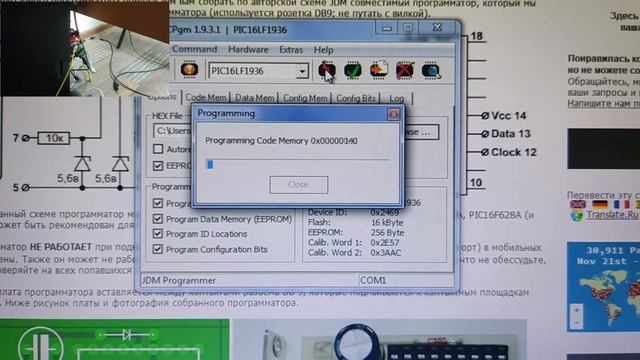Toggle the Autoreload HEX file checkbox
Viewport: 640px width, 360px height.
click(x=158, y=149)
